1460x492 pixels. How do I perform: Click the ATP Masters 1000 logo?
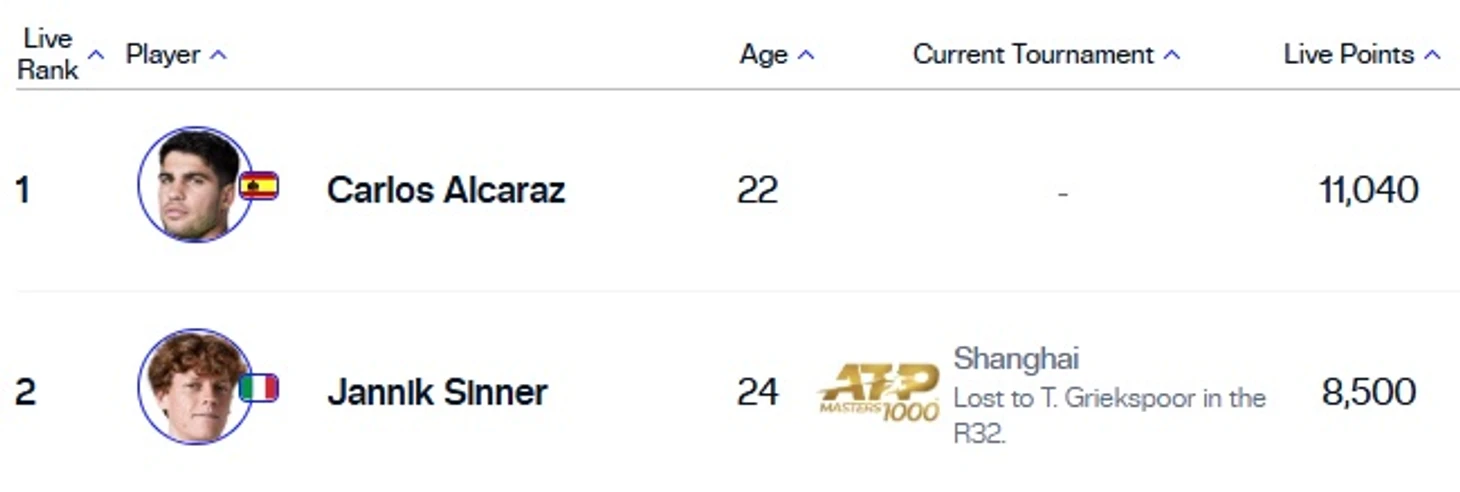[x=879, y=392]
